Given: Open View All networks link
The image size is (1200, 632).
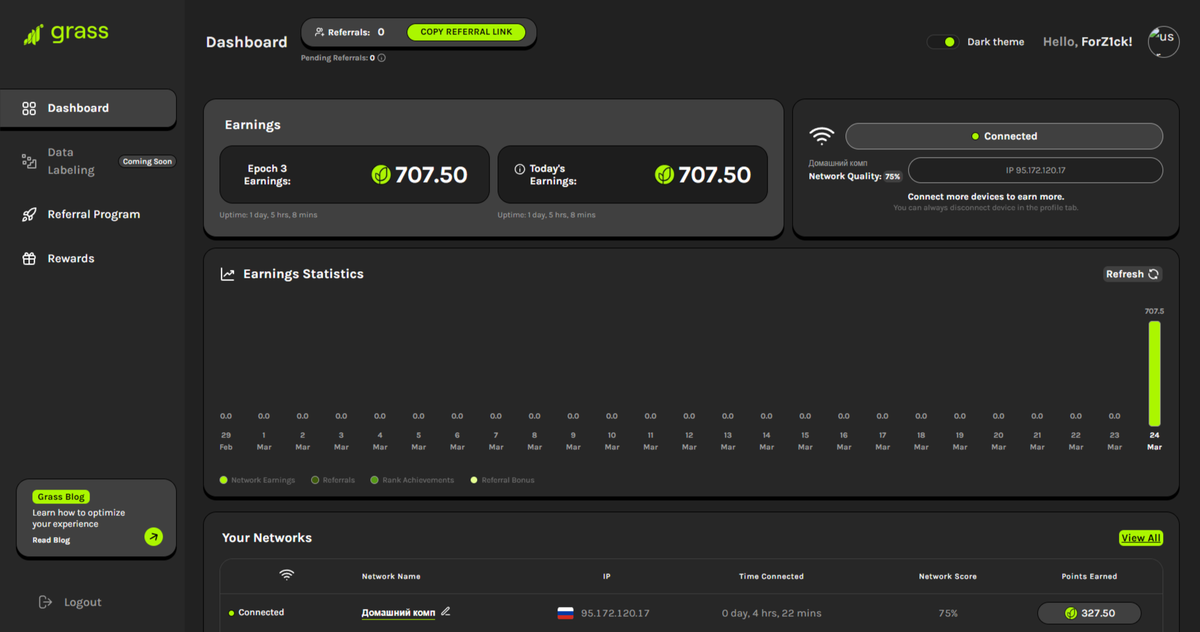Looking at the screenshot, I should pos(1140,538).
